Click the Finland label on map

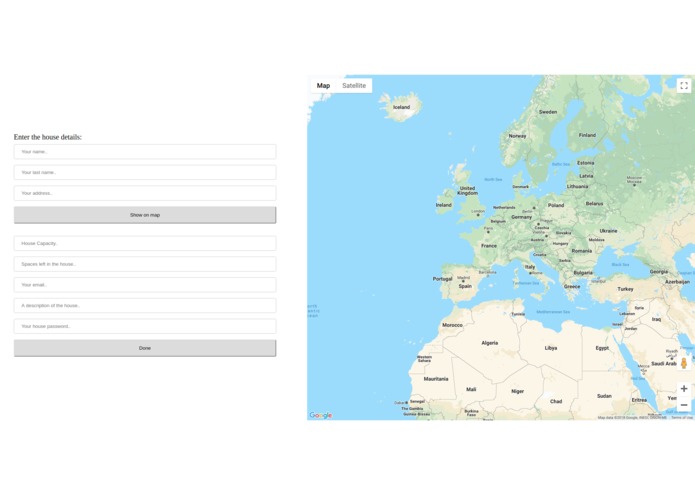click(x=587, y=135)
